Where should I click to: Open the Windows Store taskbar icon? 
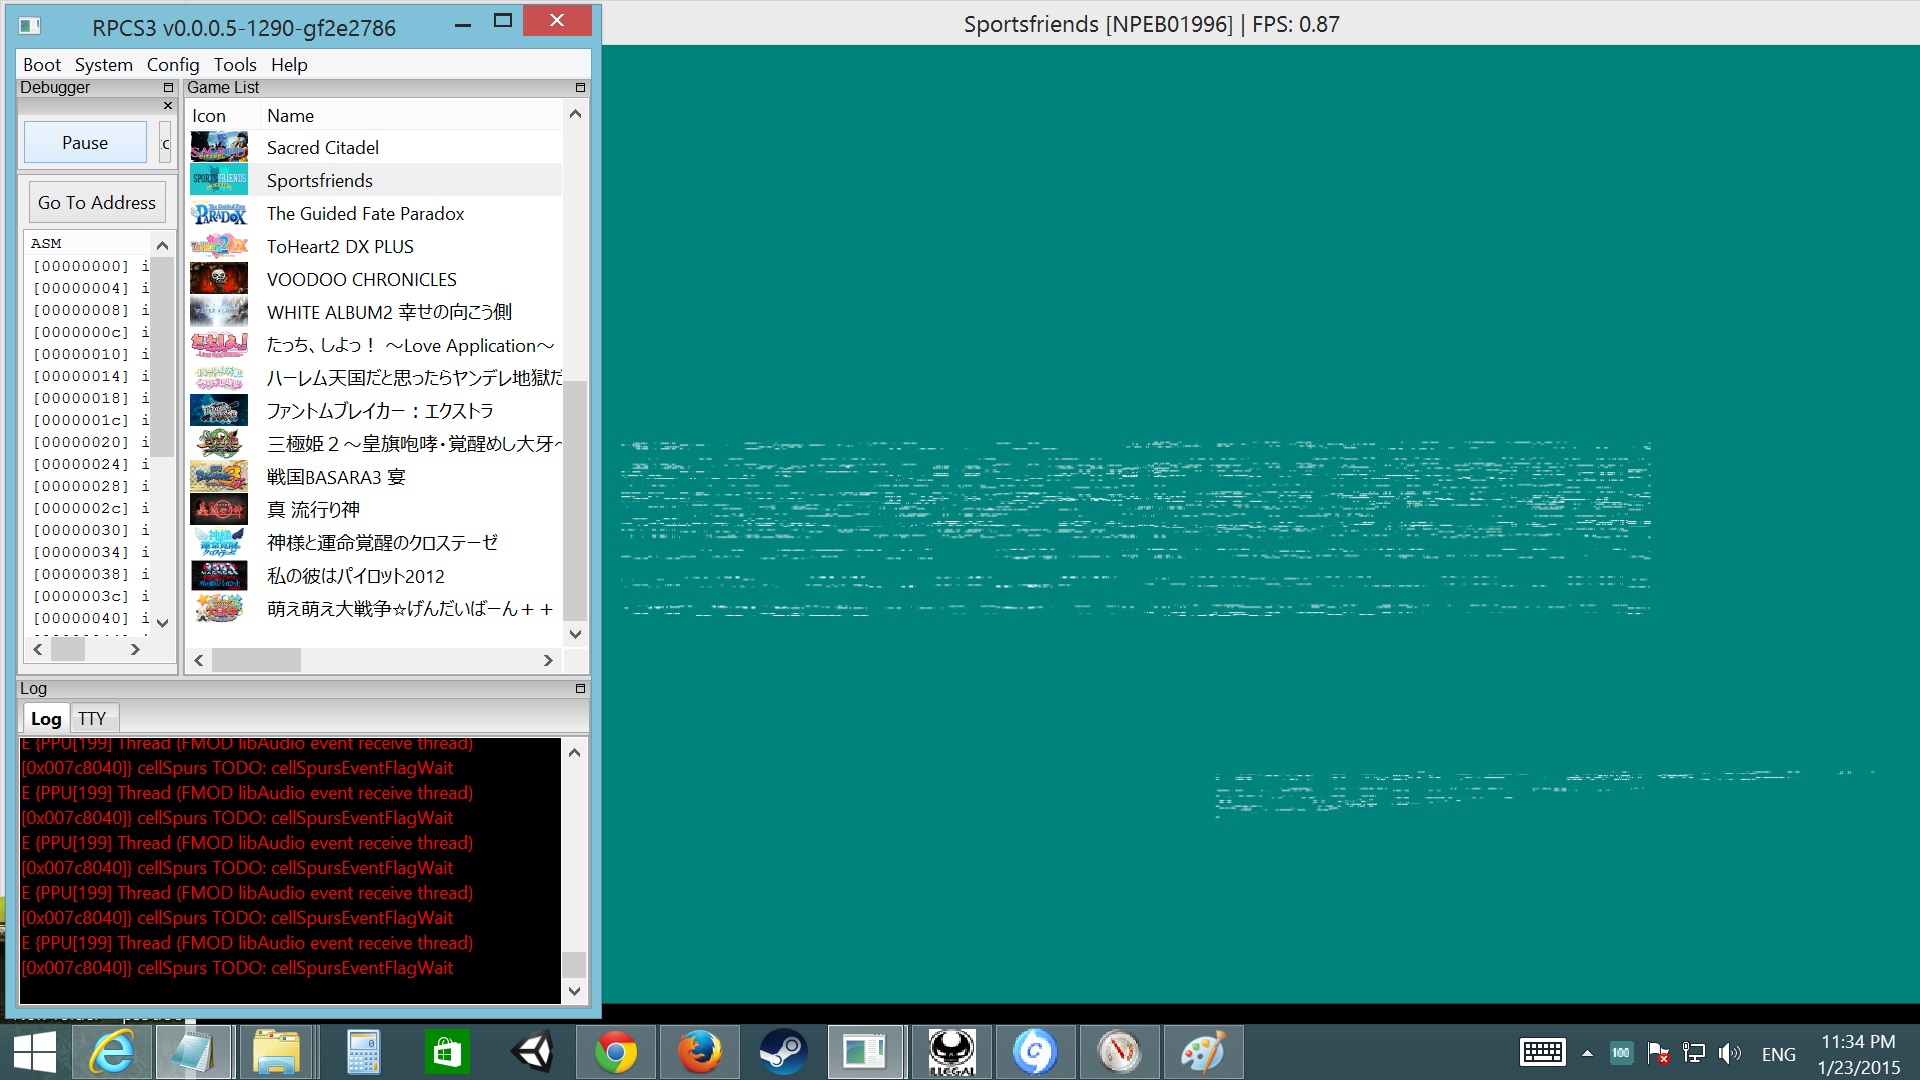(447, 1052)
